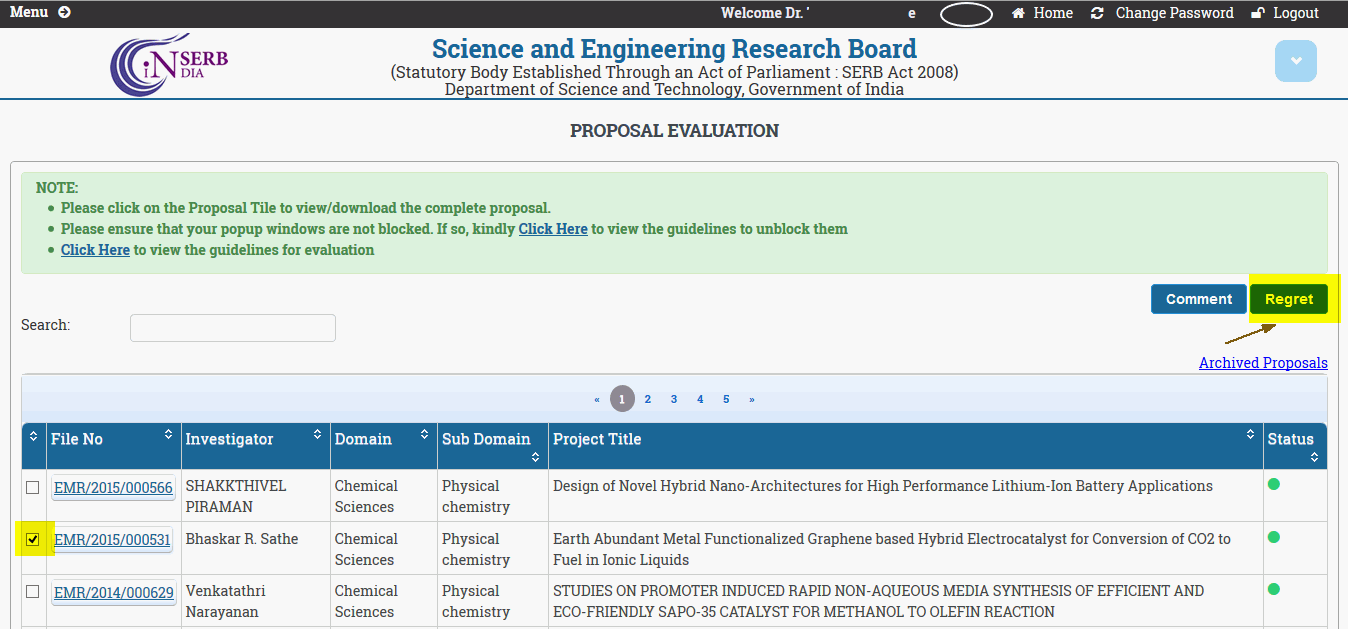Sort by Project Title column arrows
The image size is (1348, 629).
pyautogui.click(x=1250, y=435)
